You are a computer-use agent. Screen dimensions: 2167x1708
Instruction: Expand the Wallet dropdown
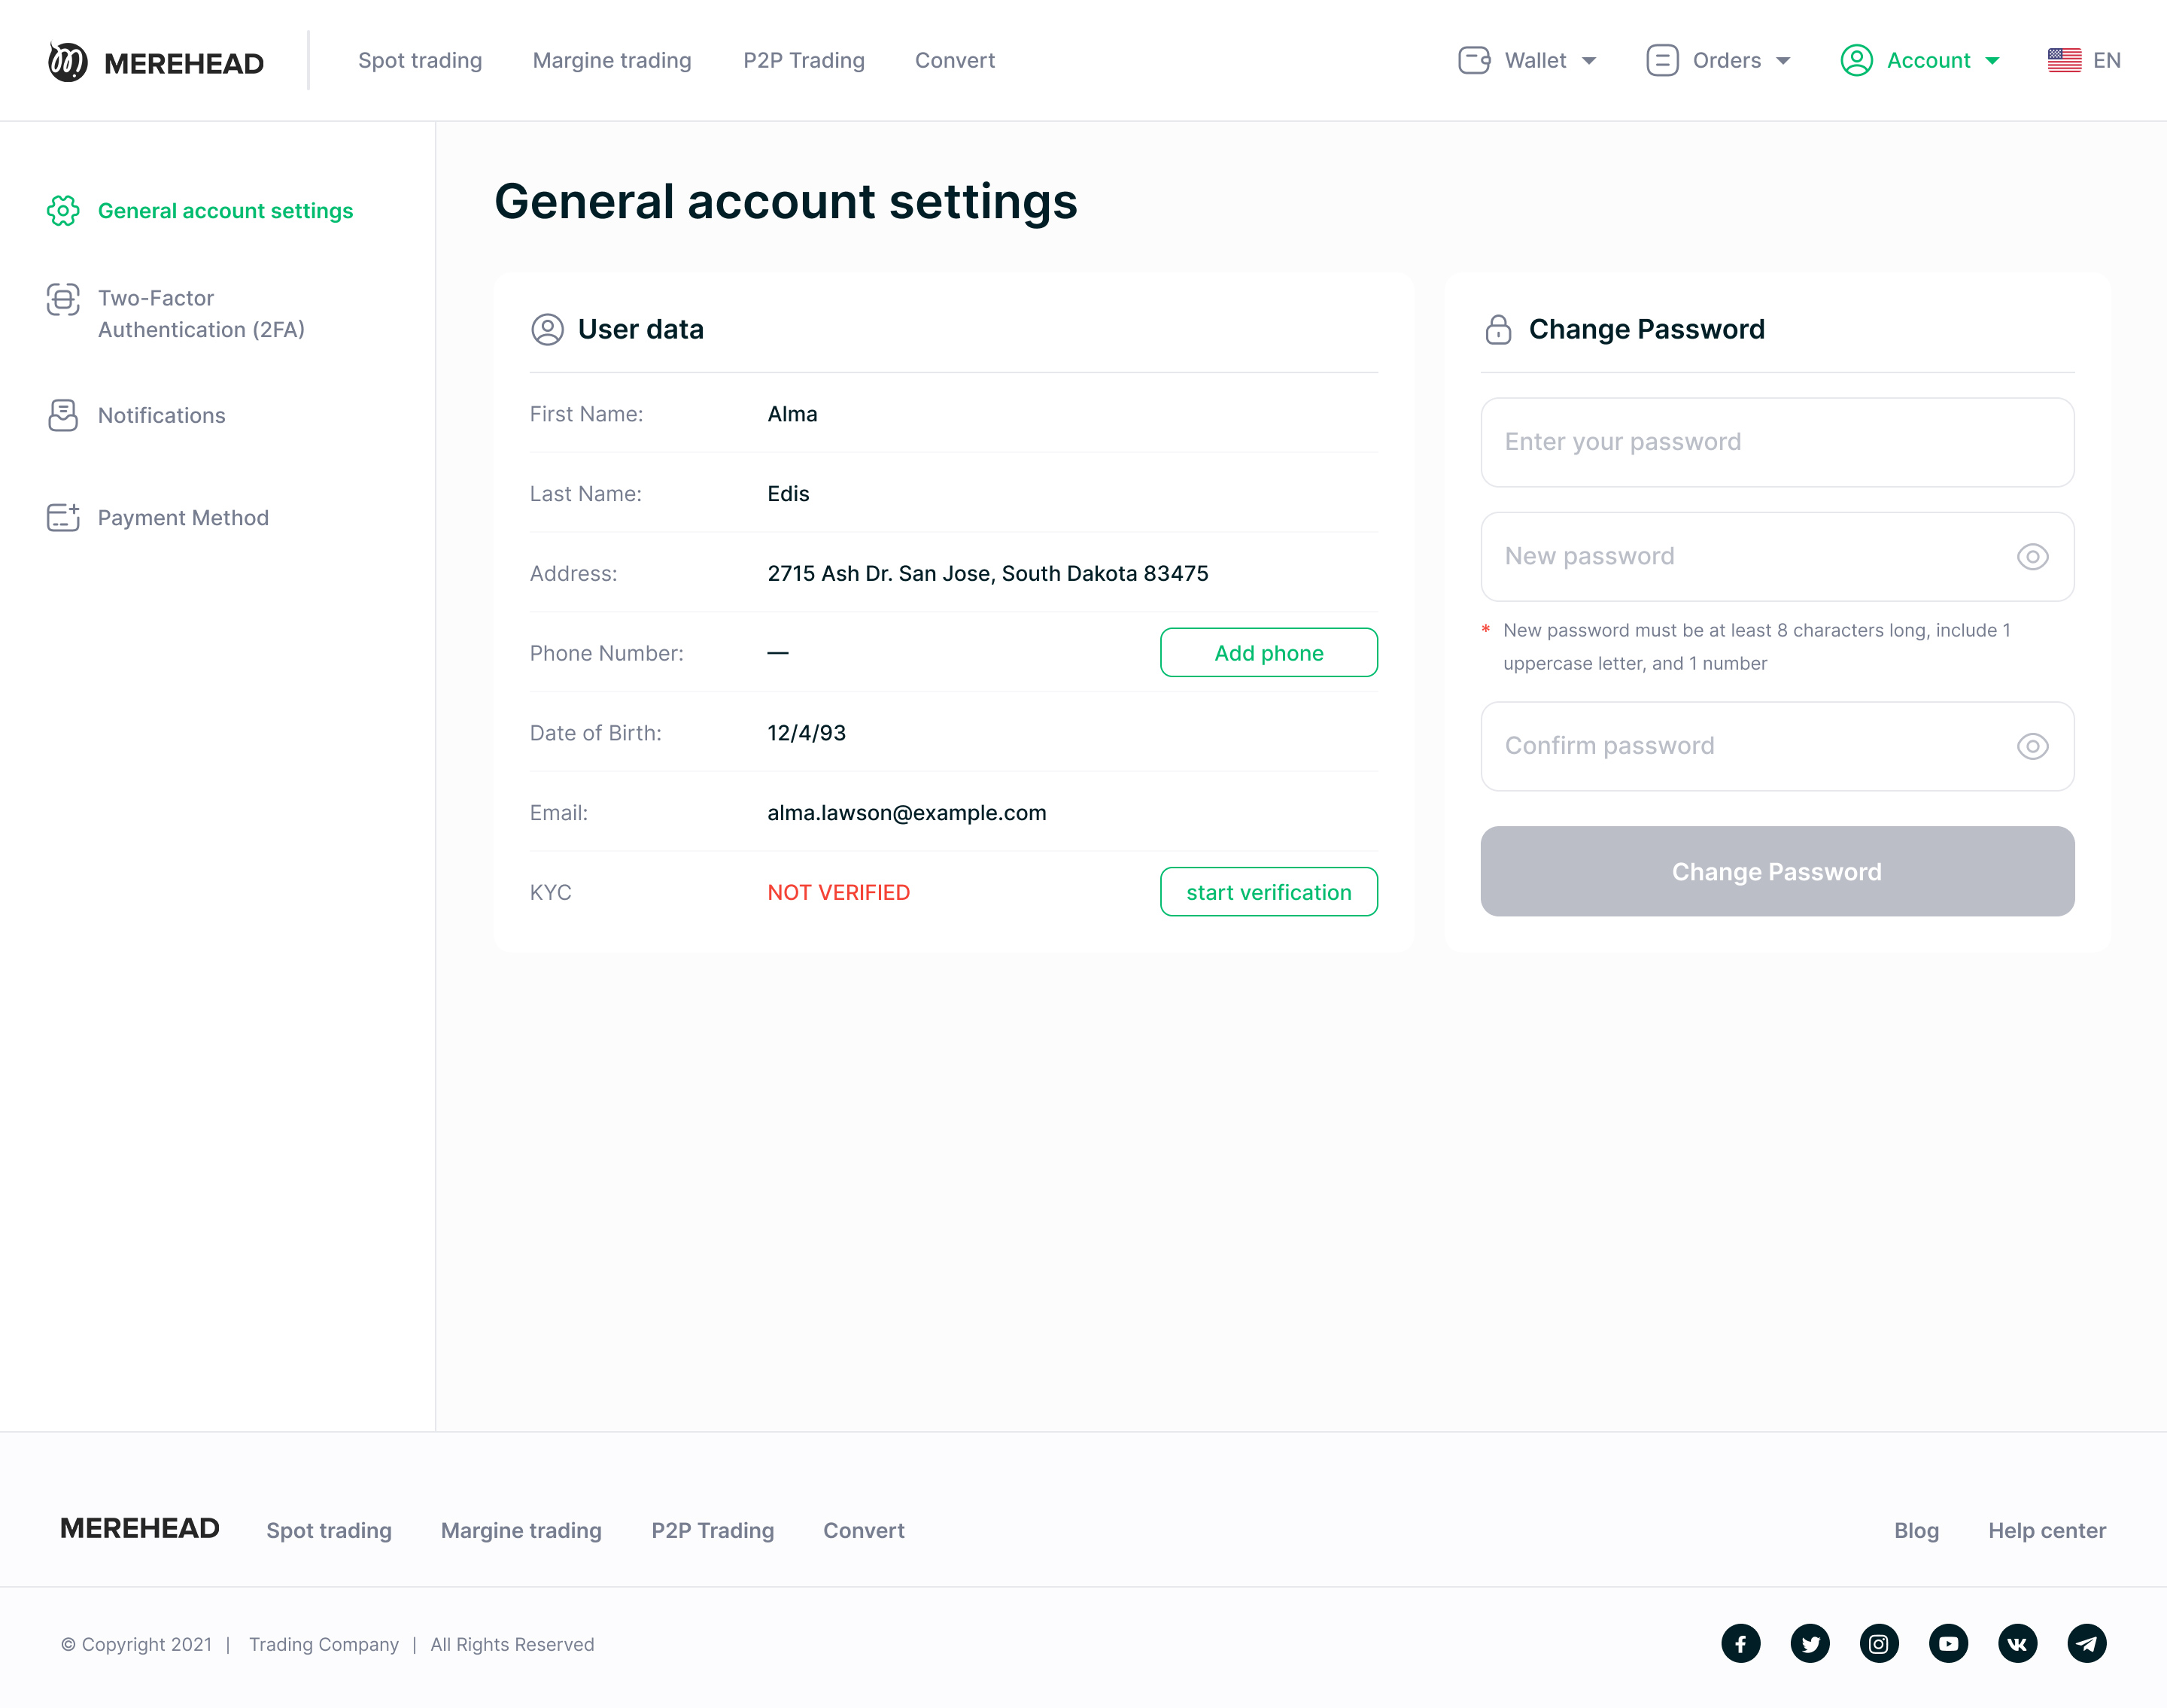1527,60
